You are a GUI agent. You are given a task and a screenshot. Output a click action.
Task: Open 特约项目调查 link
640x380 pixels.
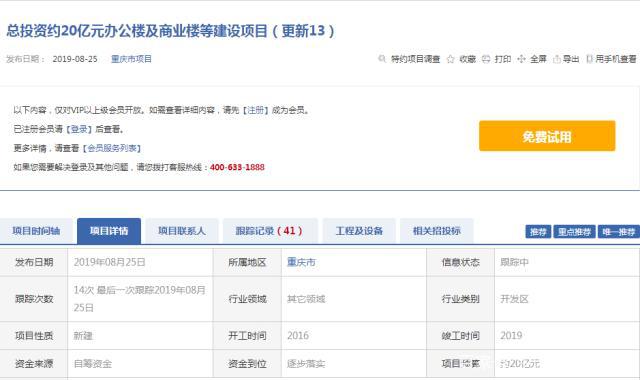(x=416, y=59)
